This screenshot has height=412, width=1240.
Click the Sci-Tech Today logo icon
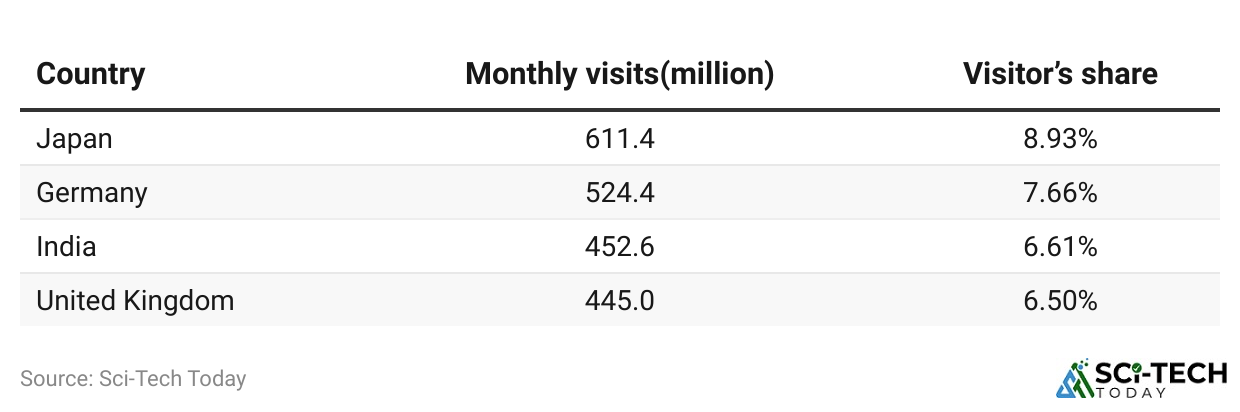click(x=1074, y=378)
